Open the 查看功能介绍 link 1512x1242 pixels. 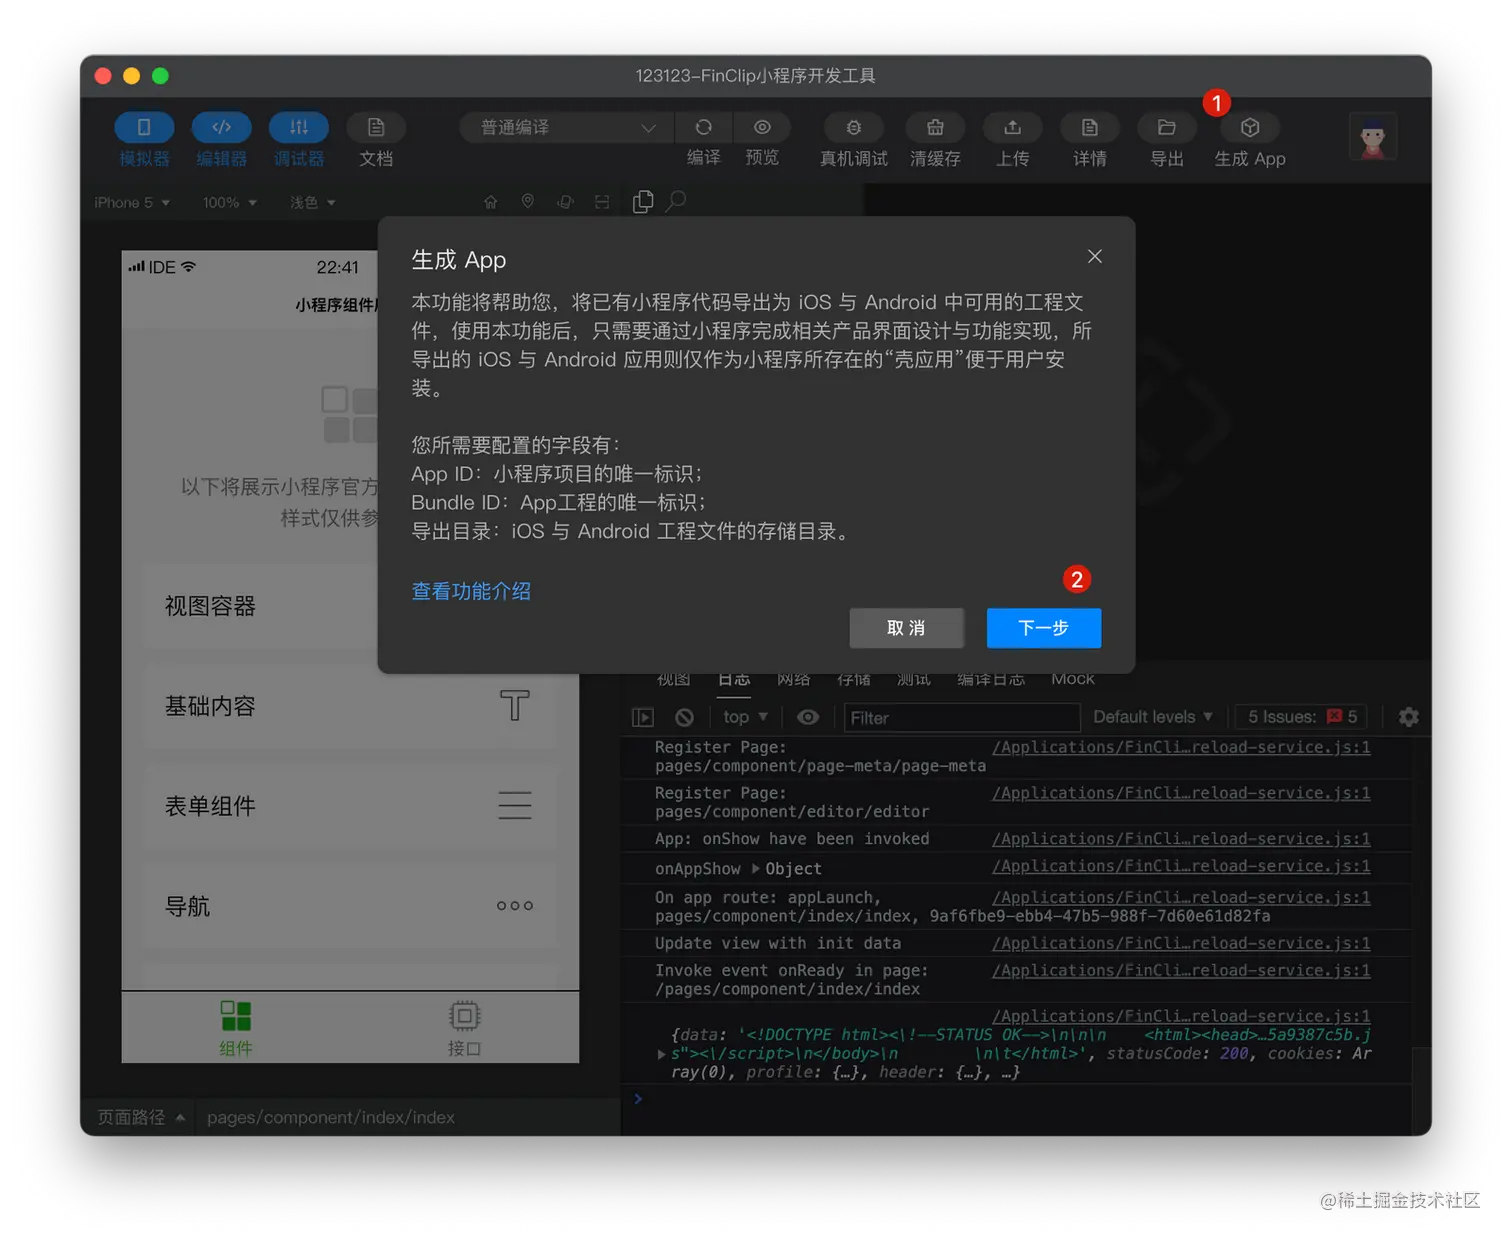(471, 591)
